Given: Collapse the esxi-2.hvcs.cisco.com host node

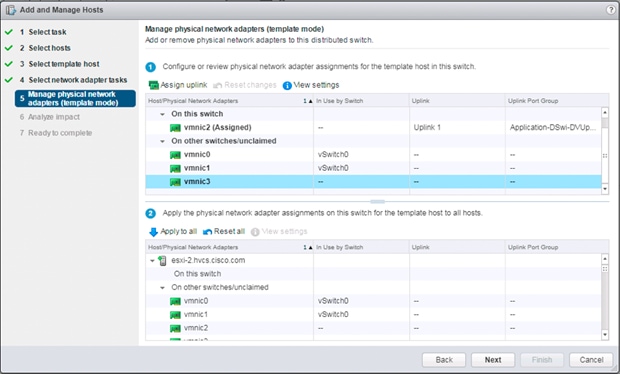Looking at the screenshot, I should tap(152, 261).
